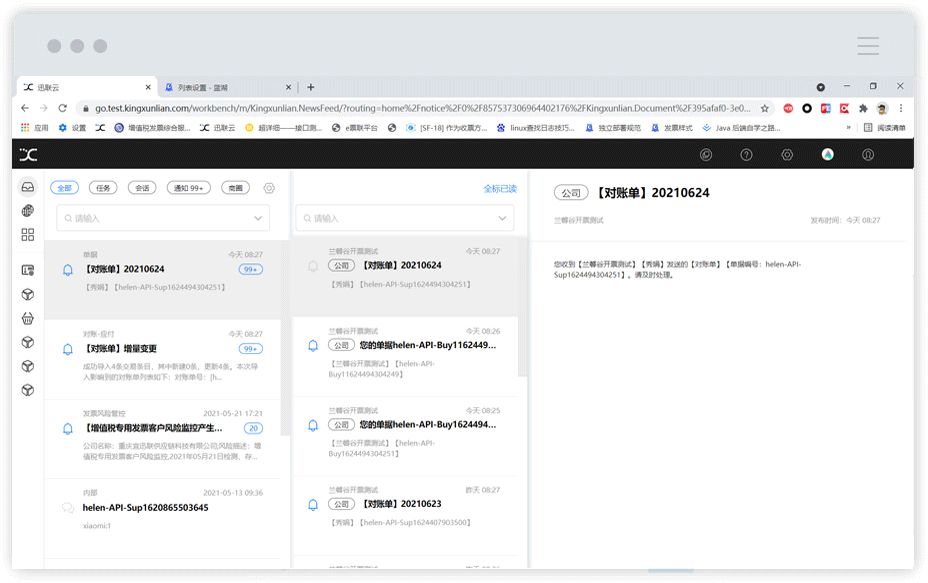Open the inbox icon in left sidebar
The image size is (928, 583).
tap(28, 186)
